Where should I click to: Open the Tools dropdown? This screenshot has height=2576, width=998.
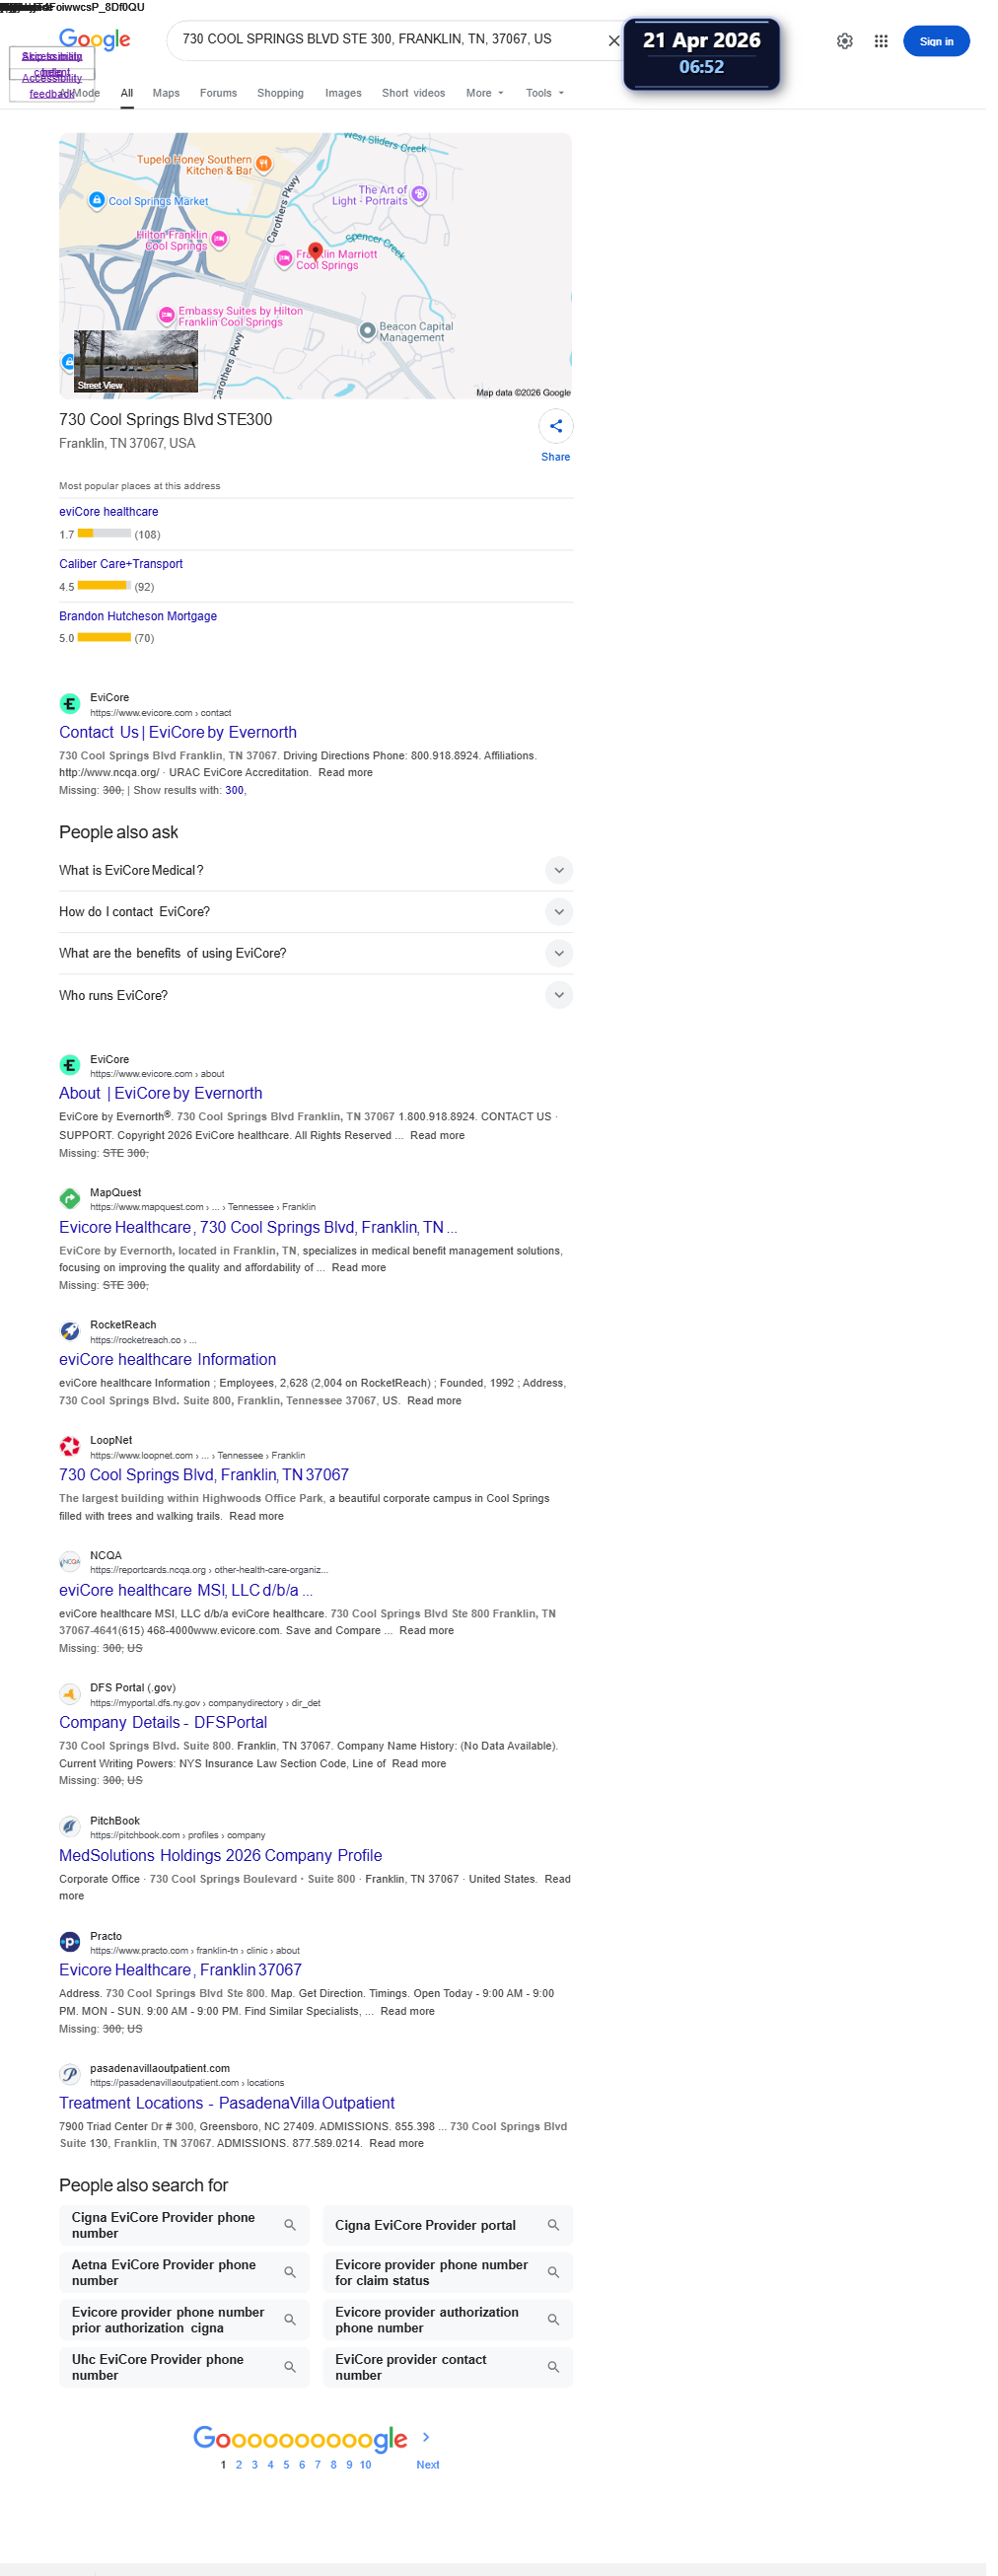click(551, 94)
